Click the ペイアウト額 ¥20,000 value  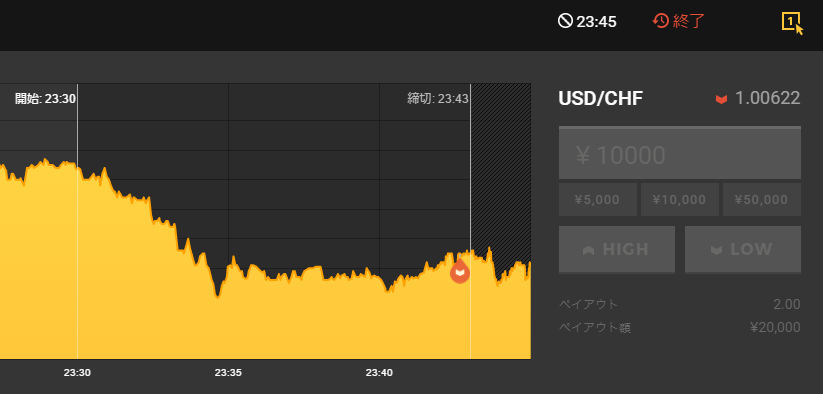775,327
